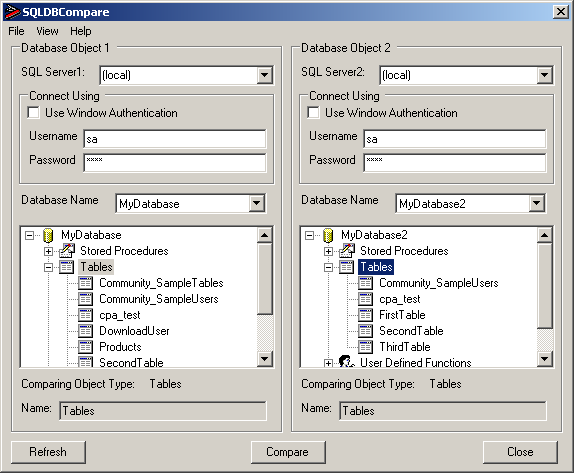Click Tables folder icon in MyDatabase2 tree
The height and width of the screenshot is (473, 574).
346,267
